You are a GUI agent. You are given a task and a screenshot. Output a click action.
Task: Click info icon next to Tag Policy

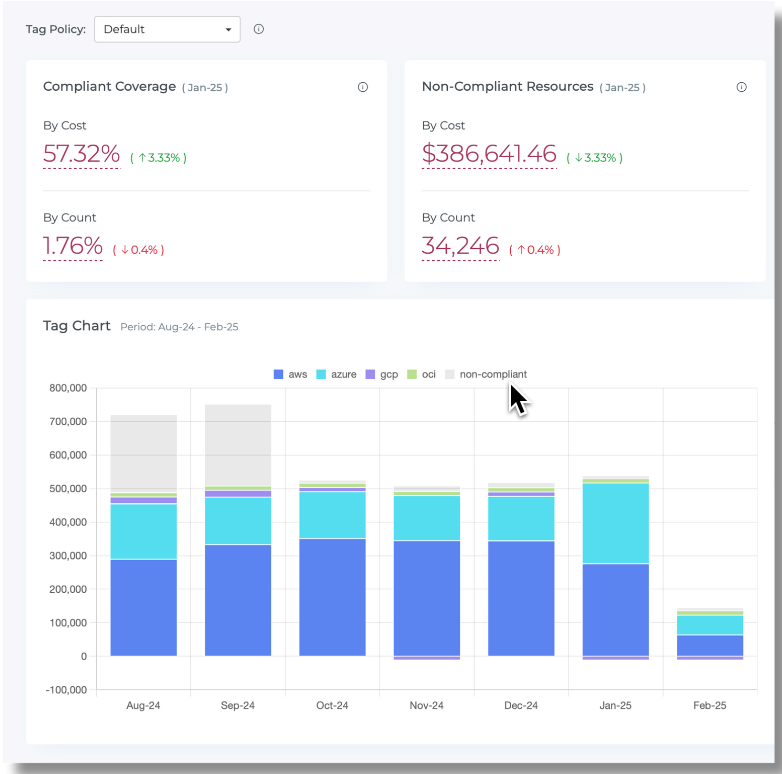click(x=259, y=29)
